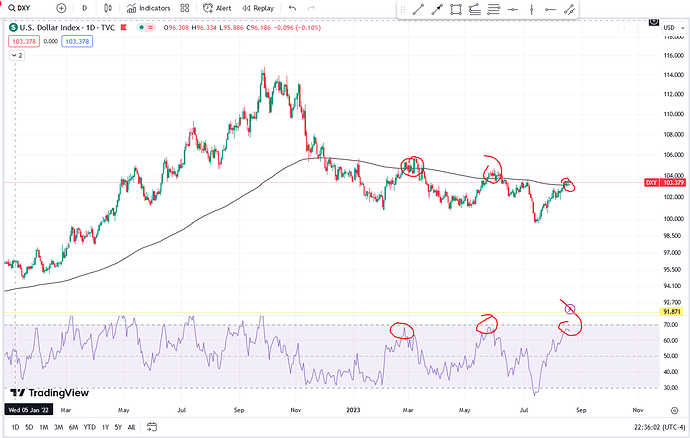Open the D timeframe interval selector
The width and height of the screenshot is (690, 438).
click(84, 8)
